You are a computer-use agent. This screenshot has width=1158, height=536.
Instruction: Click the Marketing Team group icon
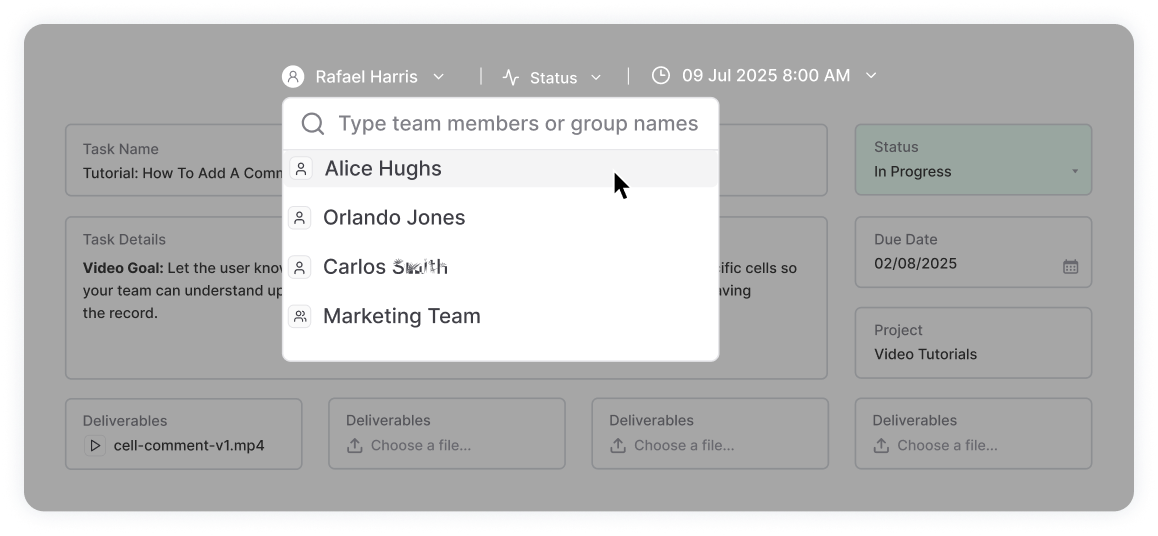(x=300, y=317)
